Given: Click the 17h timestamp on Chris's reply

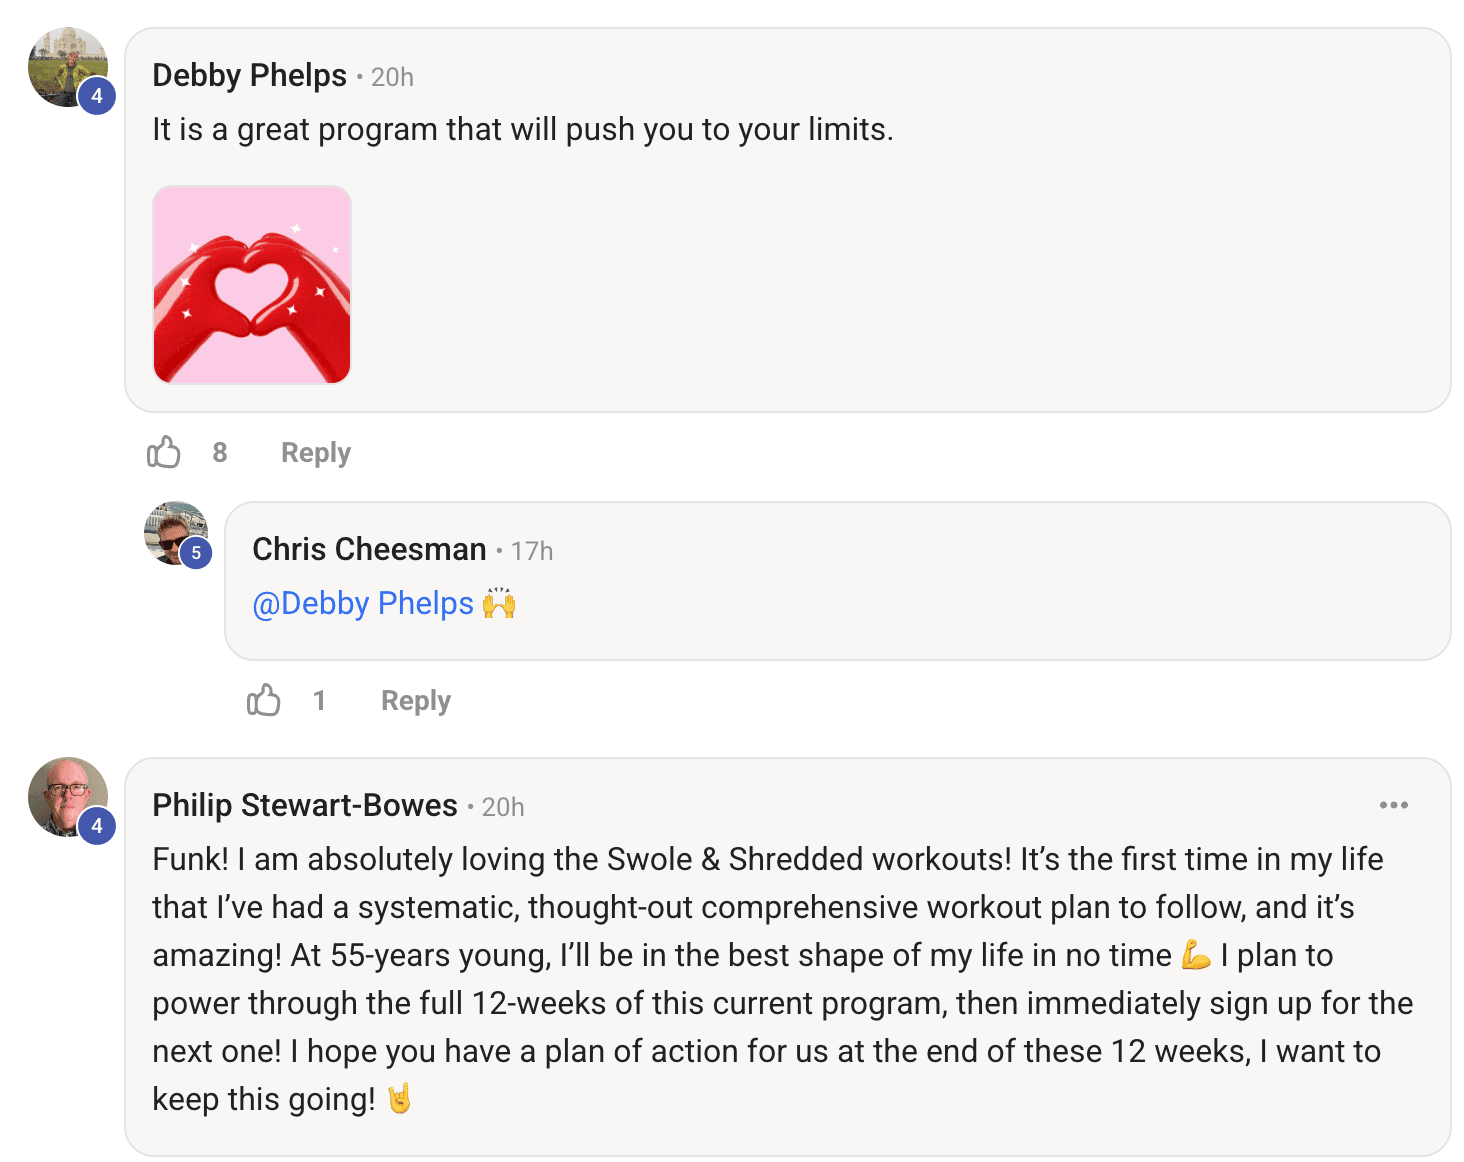Looking at the screenshot, I should pyautogui.click(x=532, y=551).
